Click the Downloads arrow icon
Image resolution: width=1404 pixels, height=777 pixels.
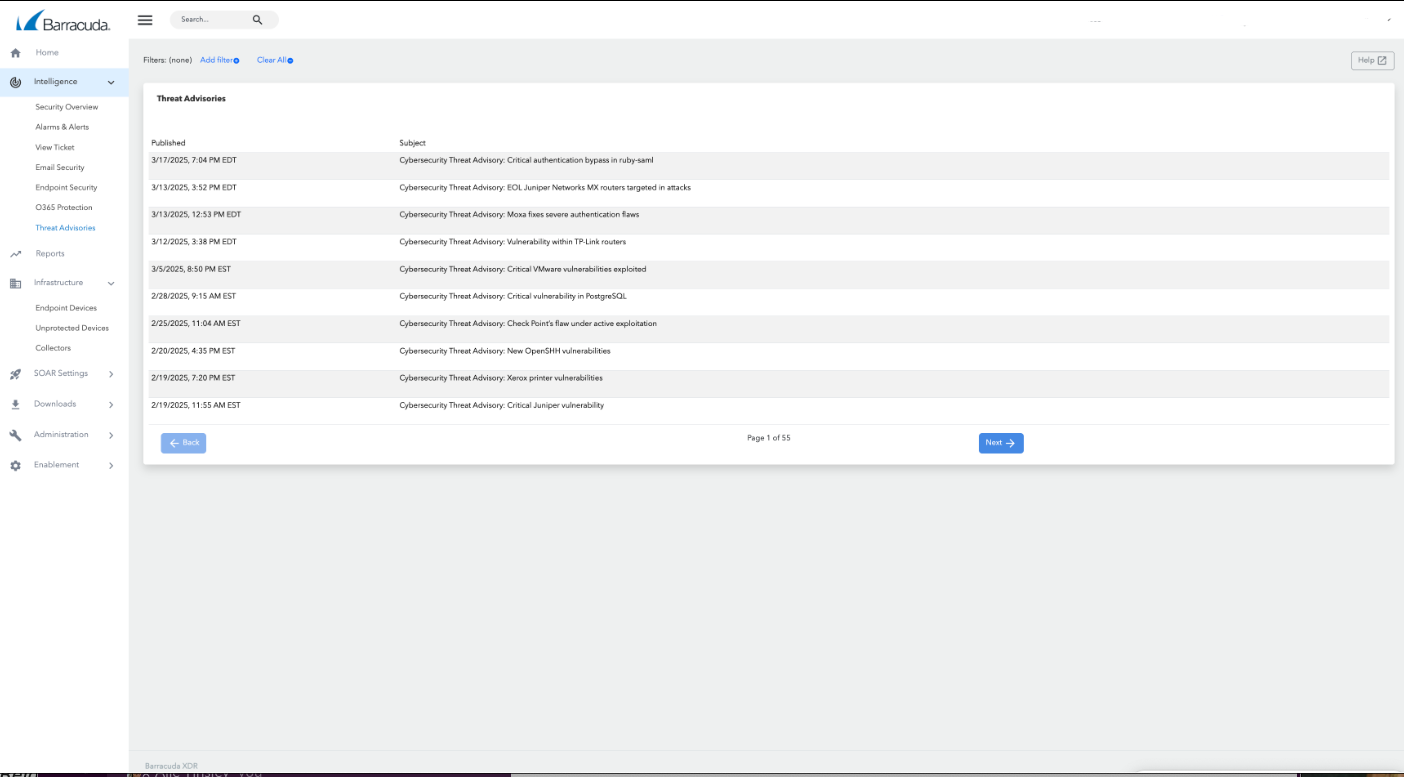coord(15,405)
